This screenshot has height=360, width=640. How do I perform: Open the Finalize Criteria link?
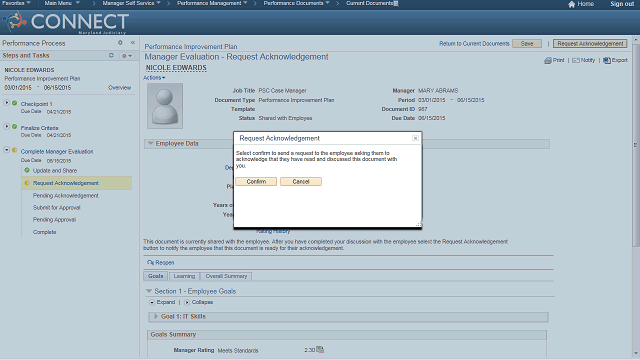tap(40, 128)
